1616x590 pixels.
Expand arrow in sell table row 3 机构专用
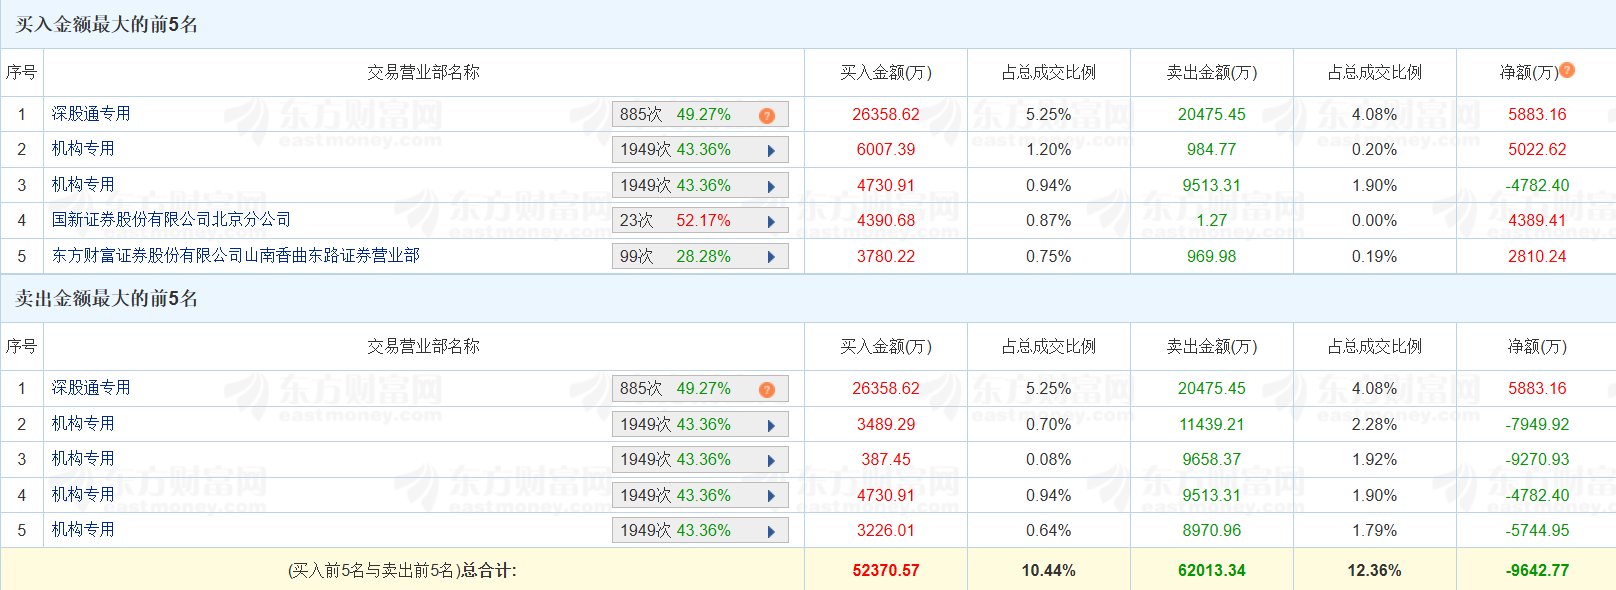tap(771, 460)
